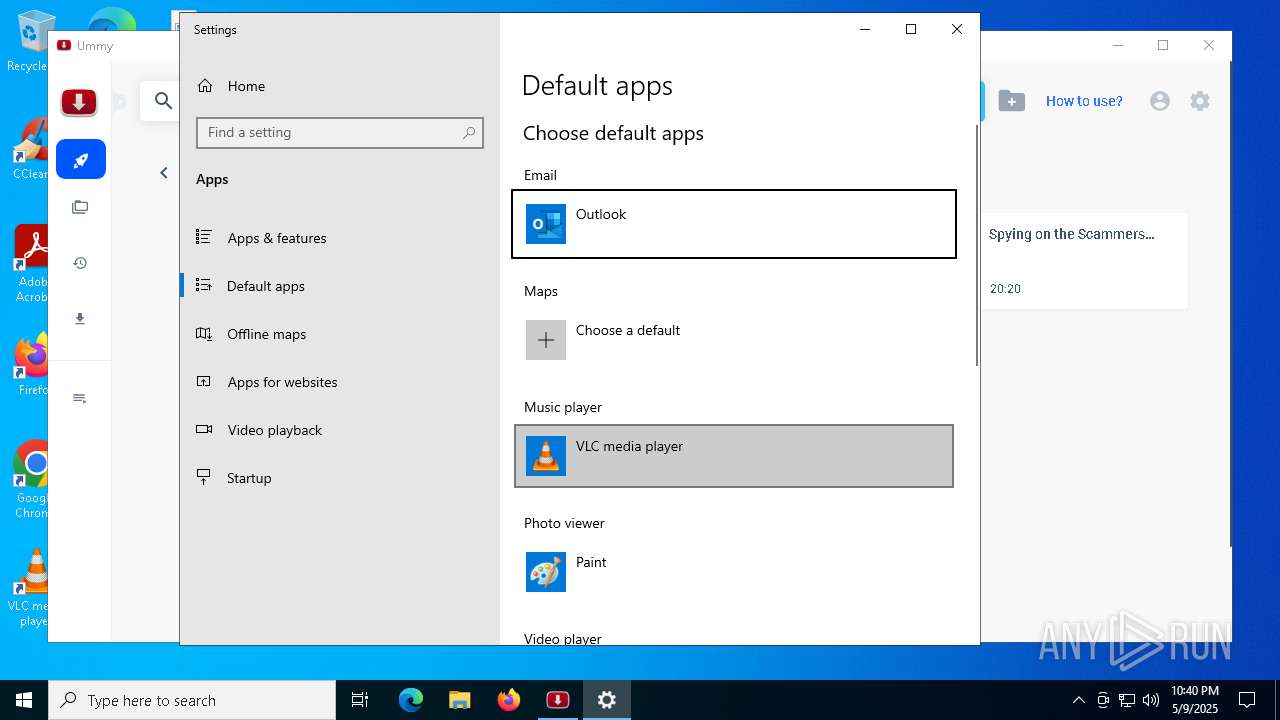This screenshot has height=720, width=1280.
Task: Select Default apps in sidebar
Action: coord(340,286)
